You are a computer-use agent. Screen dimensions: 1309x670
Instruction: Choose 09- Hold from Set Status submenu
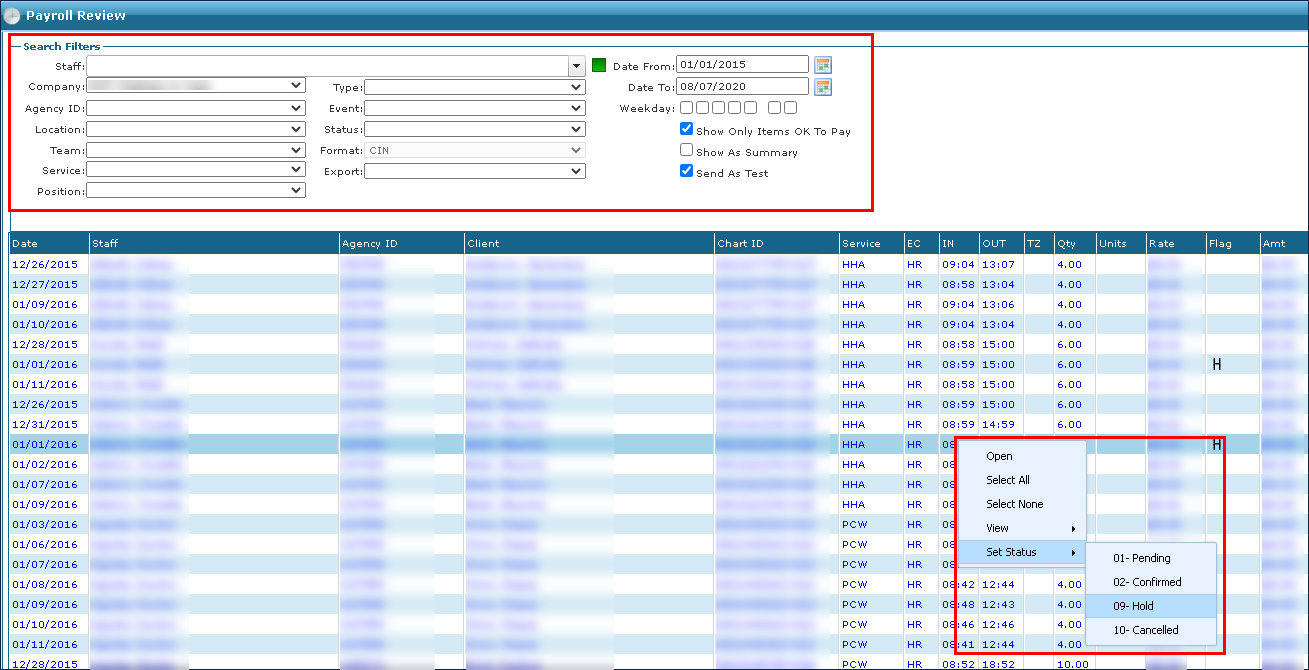point(1133,606)
